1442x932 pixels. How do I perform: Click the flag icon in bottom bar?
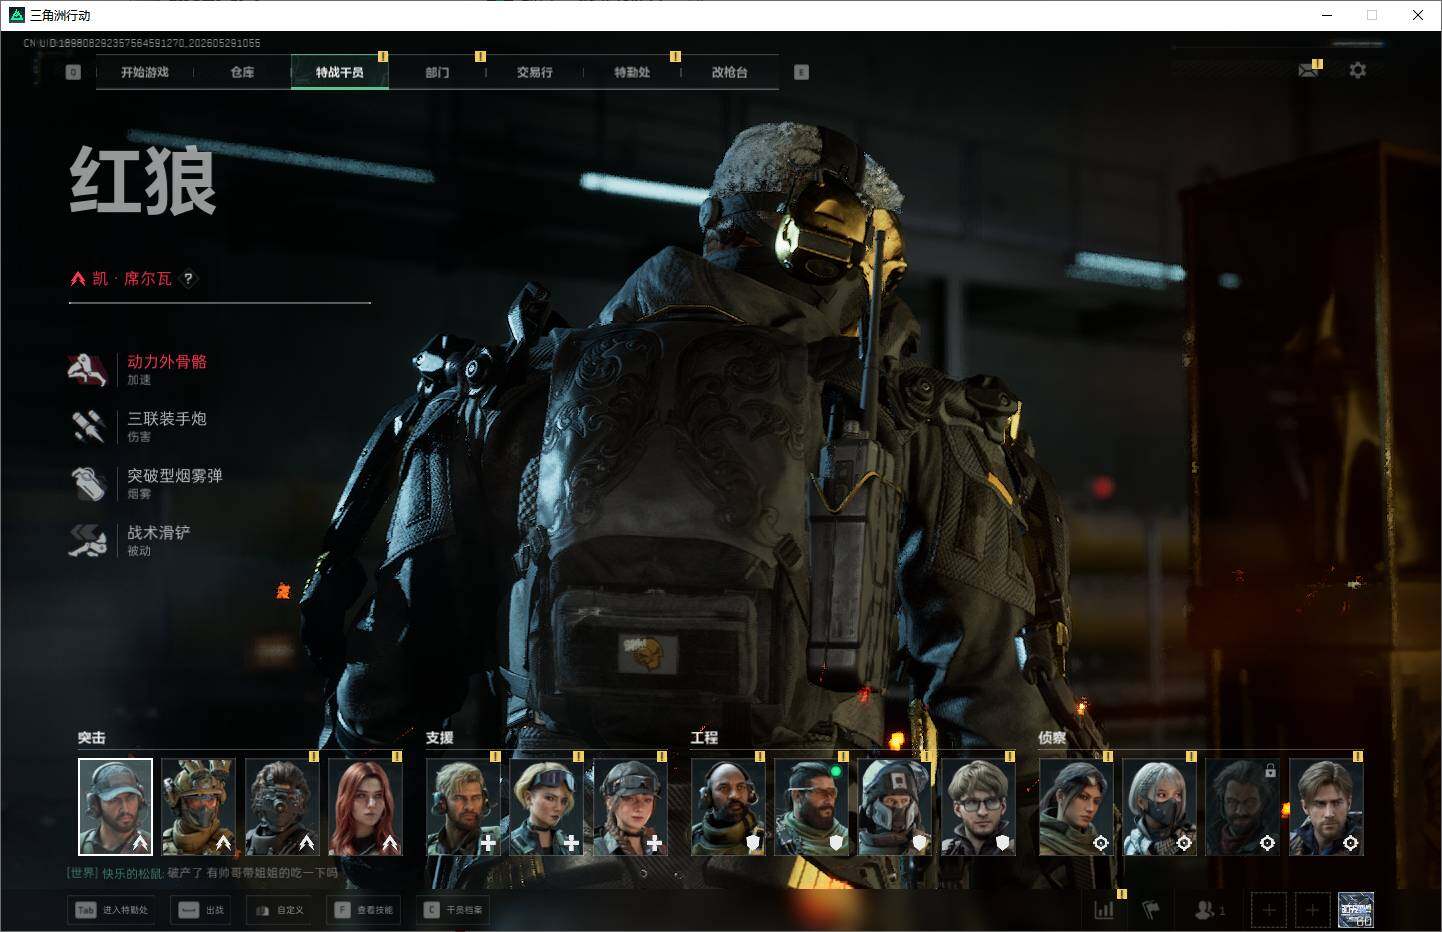click(x=1151, y=910)
